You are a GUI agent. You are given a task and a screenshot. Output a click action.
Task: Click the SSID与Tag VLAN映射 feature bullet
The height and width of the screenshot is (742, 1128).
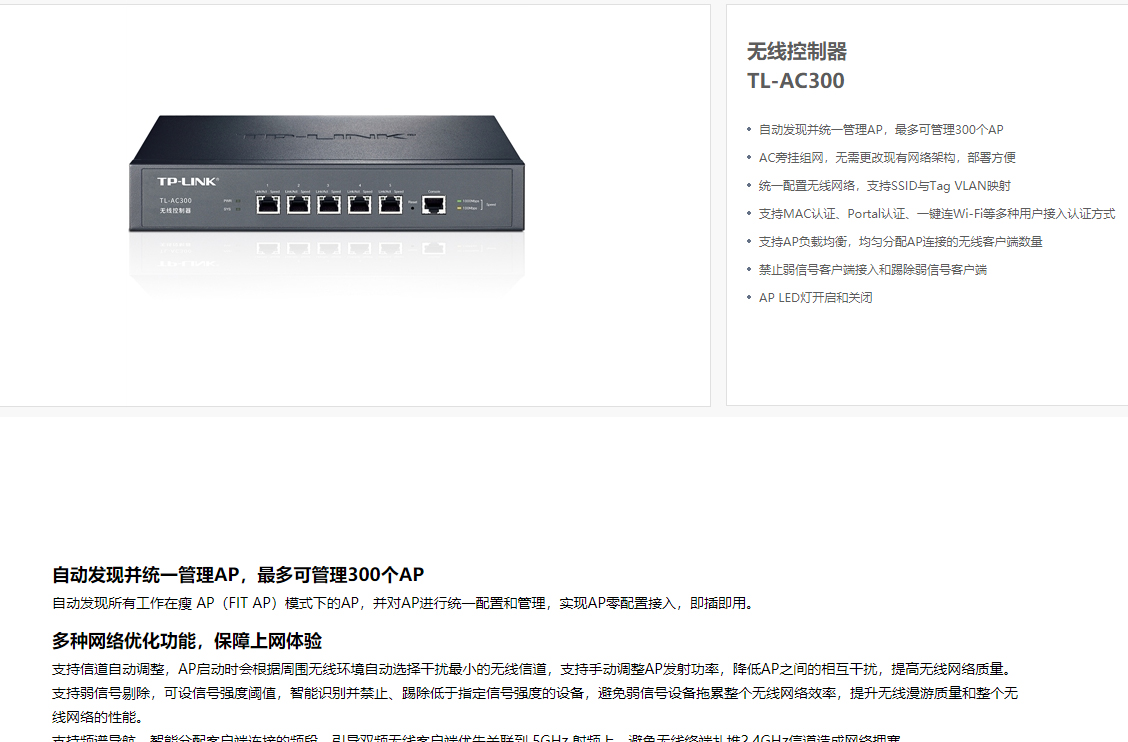pyautogui.click(x=884, y=186)
